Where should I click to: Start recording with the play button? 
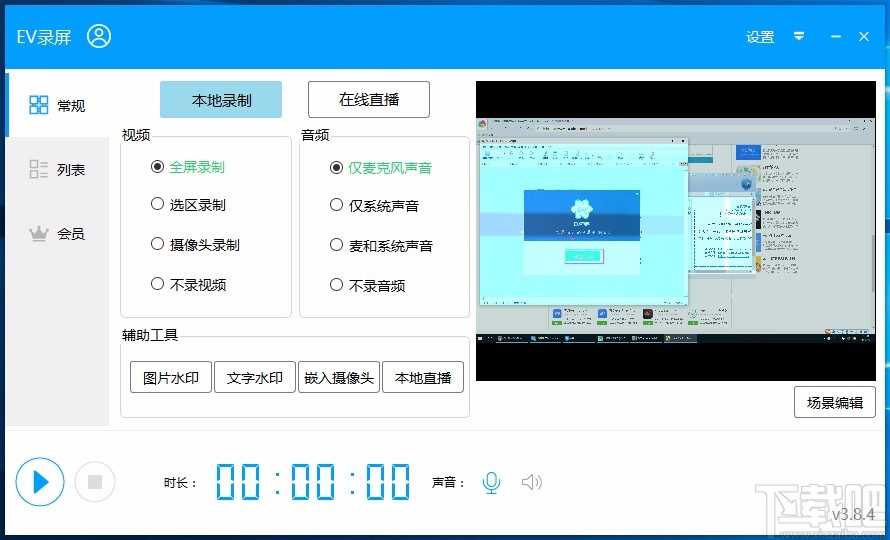coord(40,482)
